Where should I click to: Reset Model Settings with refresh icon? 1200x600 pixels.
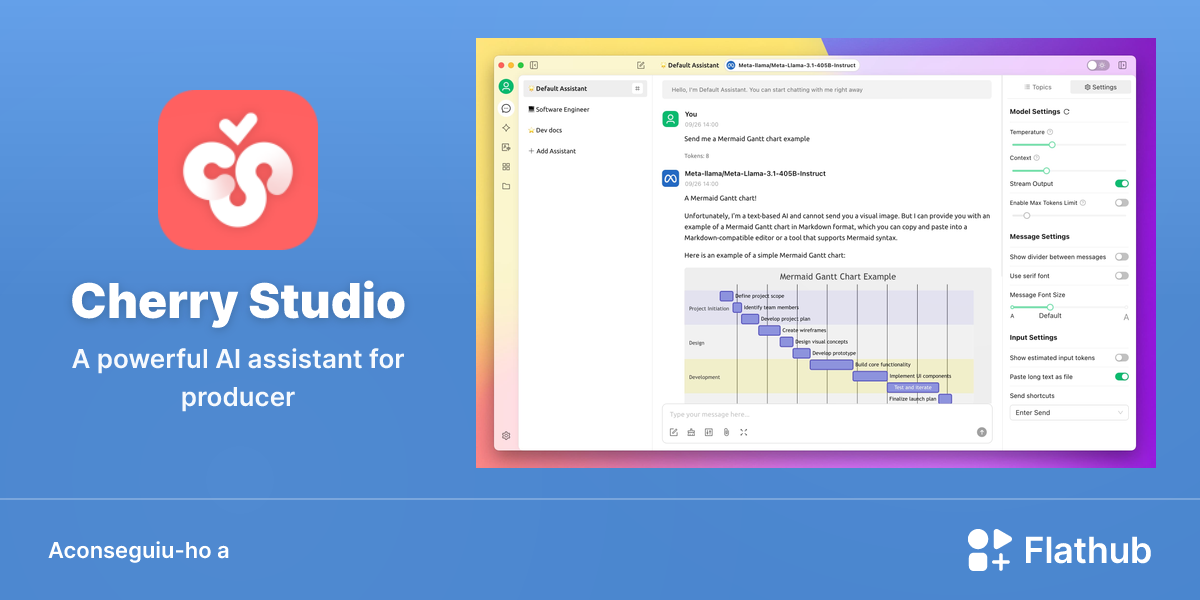click(1066, 112)
